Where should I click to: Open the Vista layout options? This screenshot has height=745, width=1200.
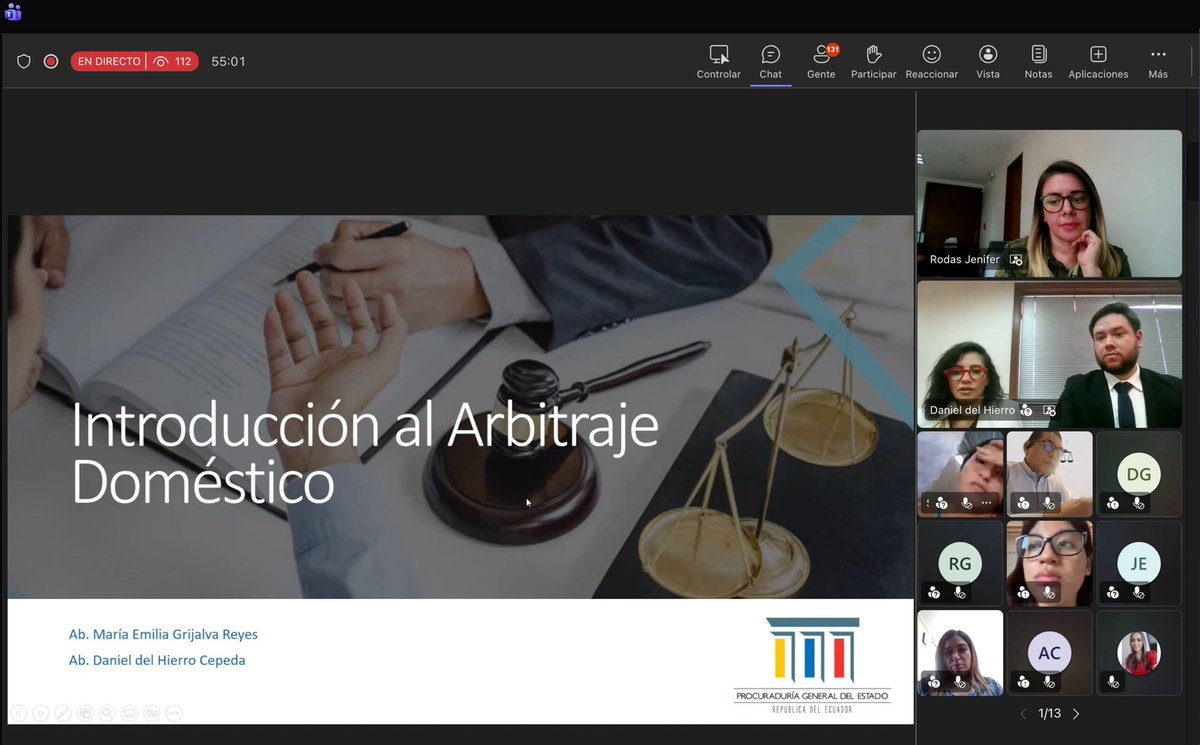coord(988,61)
